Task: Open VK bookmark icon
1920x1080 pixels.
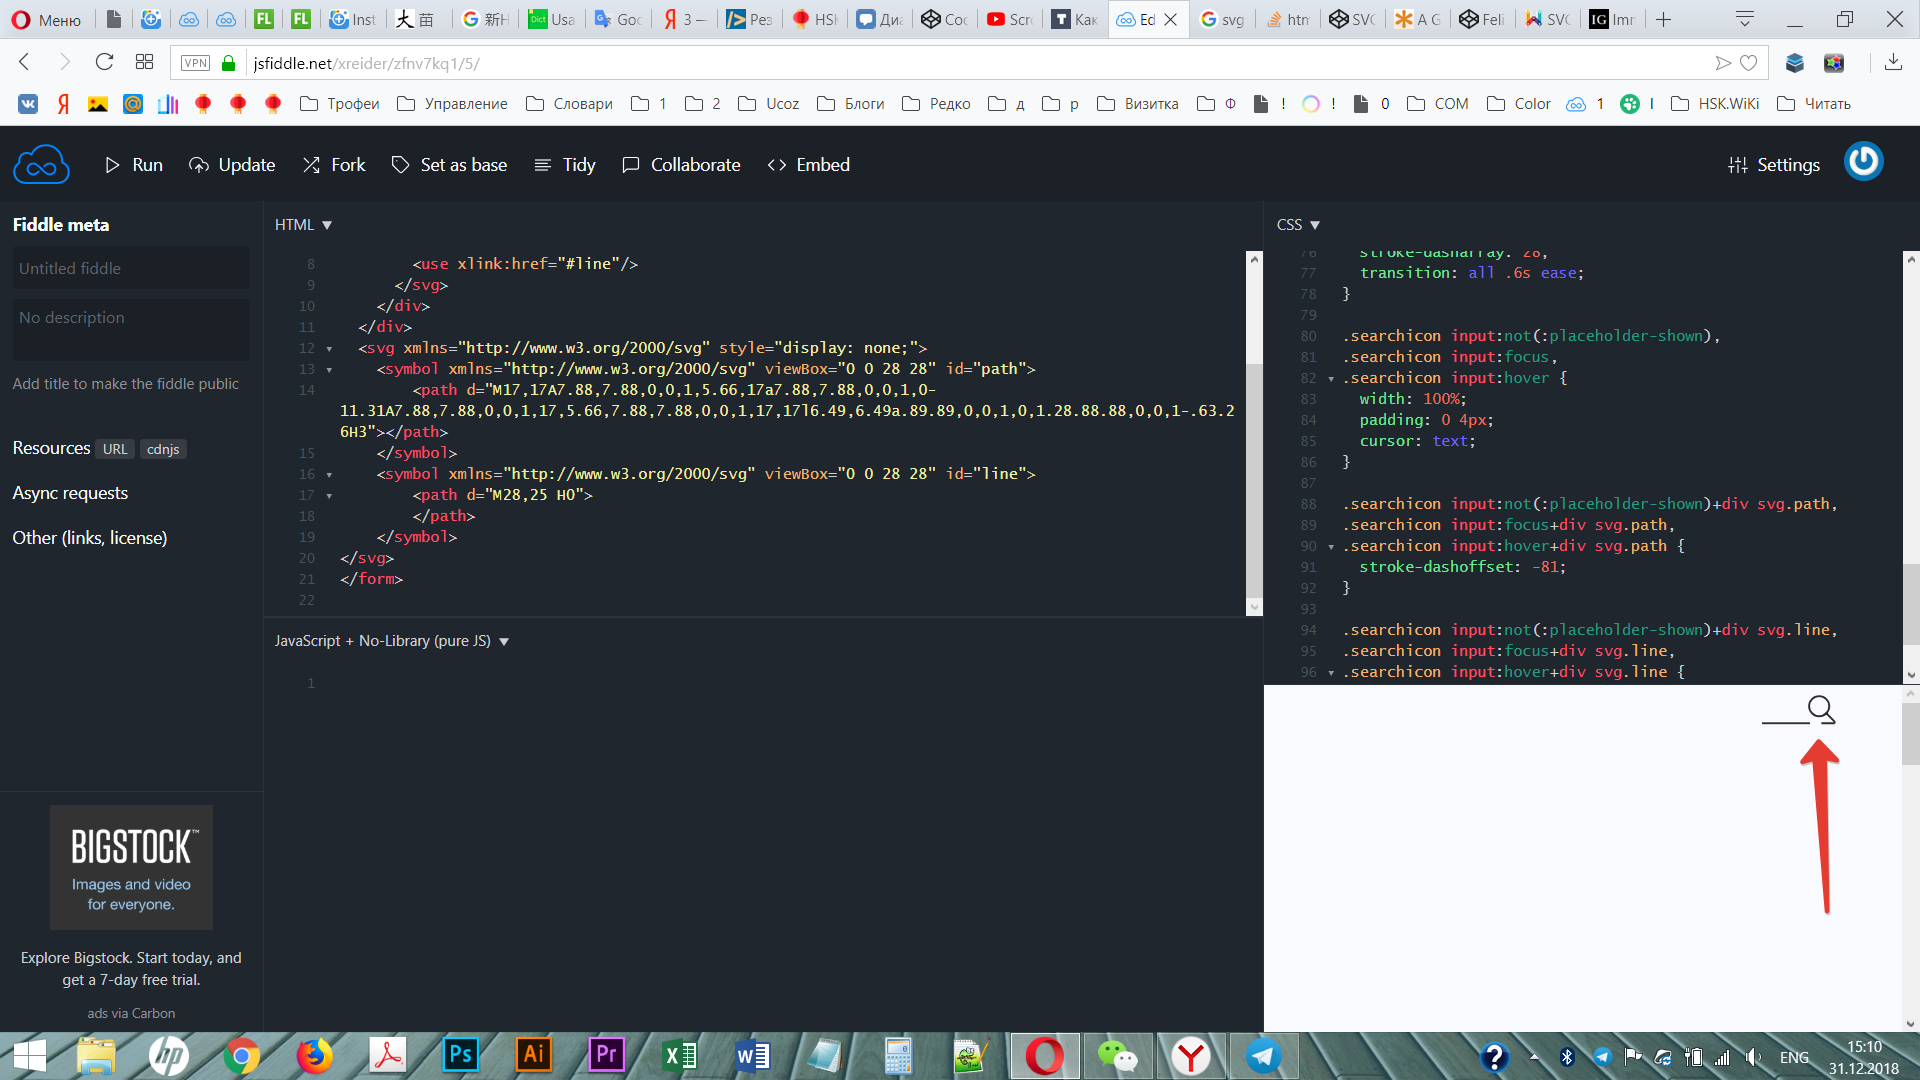Action: coord(28,104)
